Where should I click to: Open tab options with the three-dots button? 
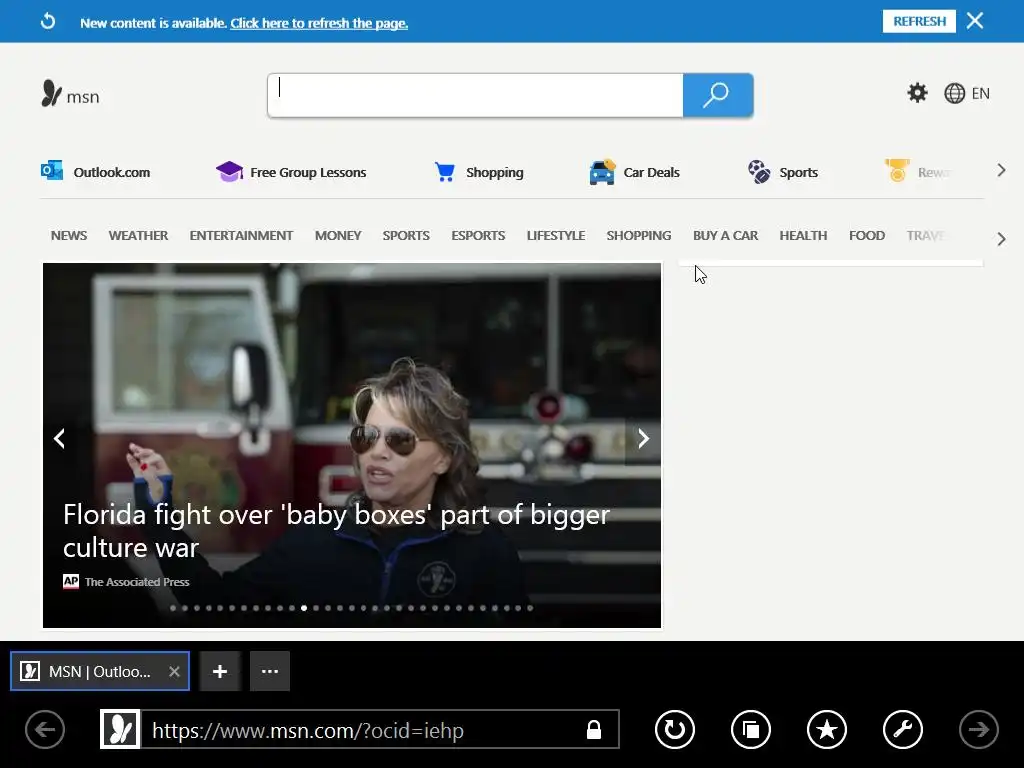tap(270, 671)
